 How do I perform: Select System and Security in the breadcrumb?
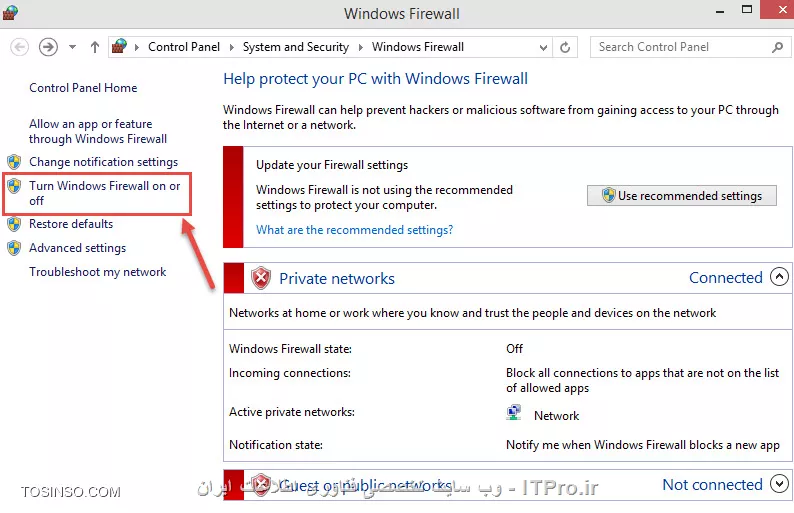(x=296, y=47)
